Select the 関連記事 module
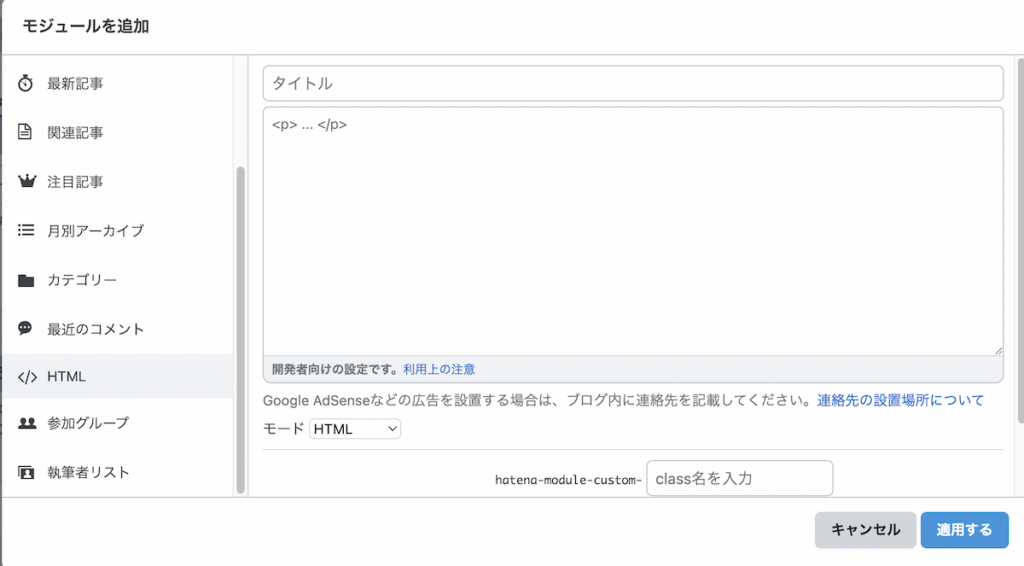This screenshot has width=1024, height=566. tap(118, 133)
